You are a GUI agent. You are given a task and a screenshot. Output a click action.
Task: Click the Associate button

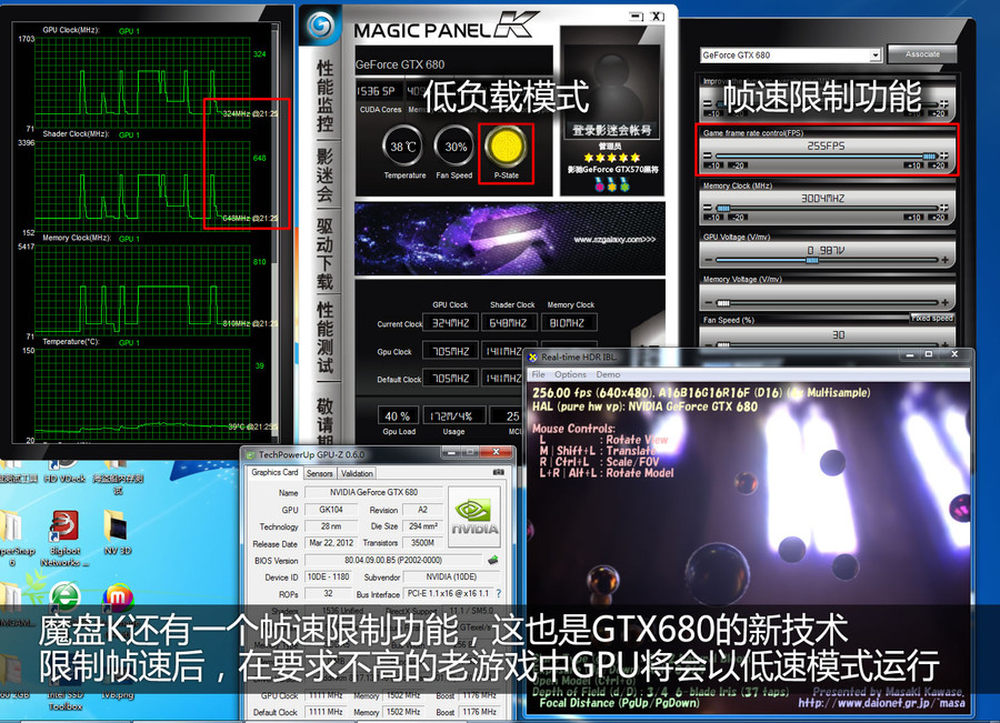[x=922, y=54]
